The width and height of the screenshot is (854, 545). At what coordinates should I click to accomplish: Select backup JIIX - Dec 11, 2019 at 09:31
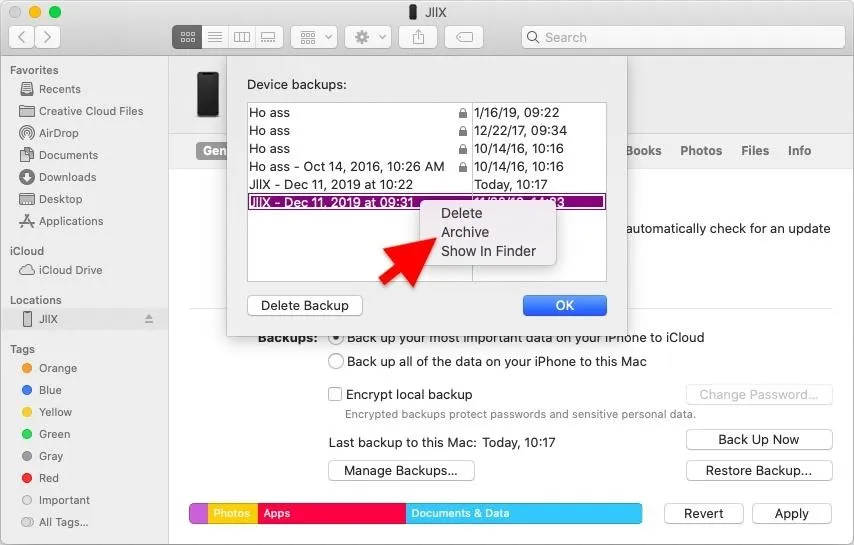(426, 202)
